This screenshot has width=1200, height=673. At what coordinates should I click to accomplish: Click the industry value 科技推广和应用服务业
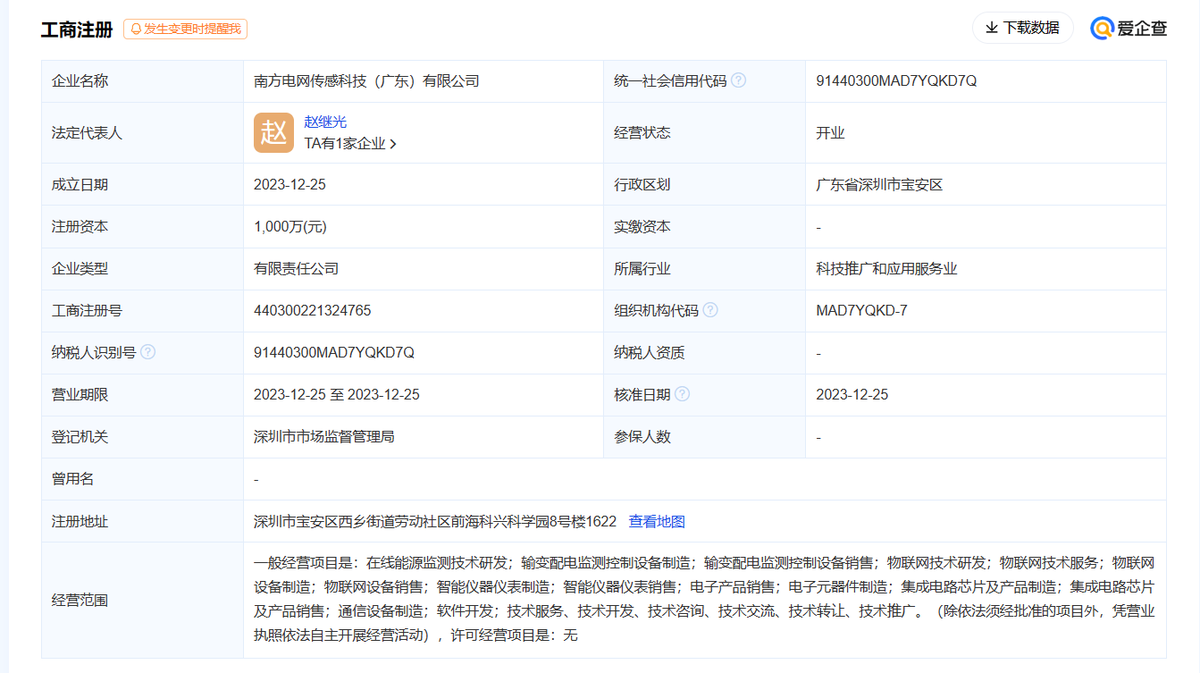pos(887,269)
